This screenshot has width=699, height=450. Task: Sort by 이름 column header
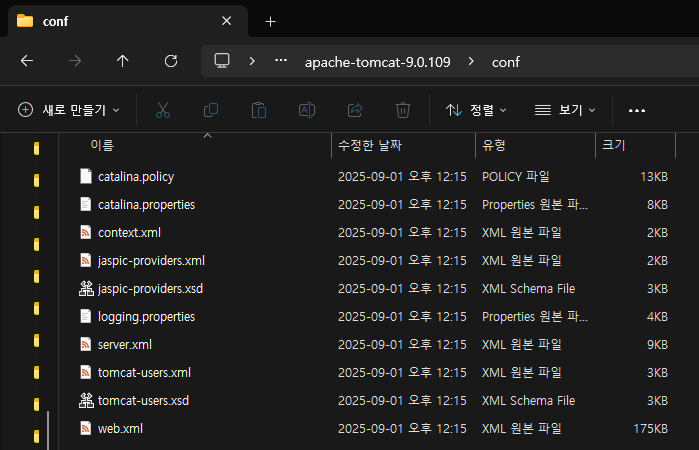click(102, 145)
